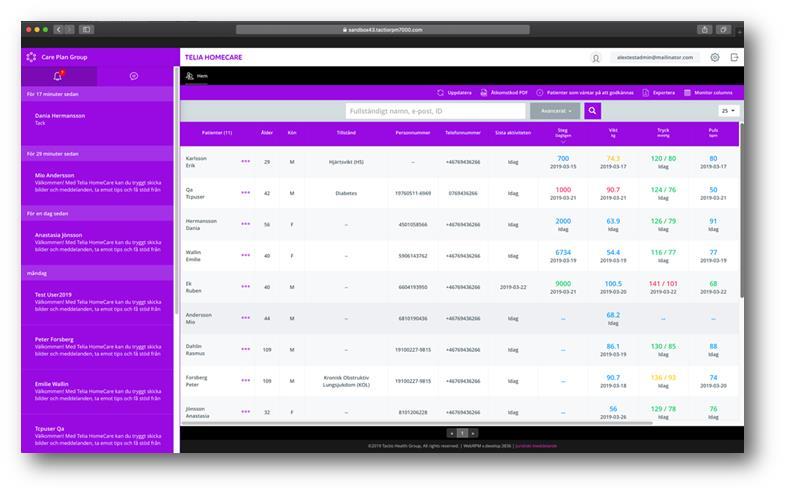786x495 pixels.
Task: Open the three-dot menu for Forsberg Peter
Action: [246, 380]
